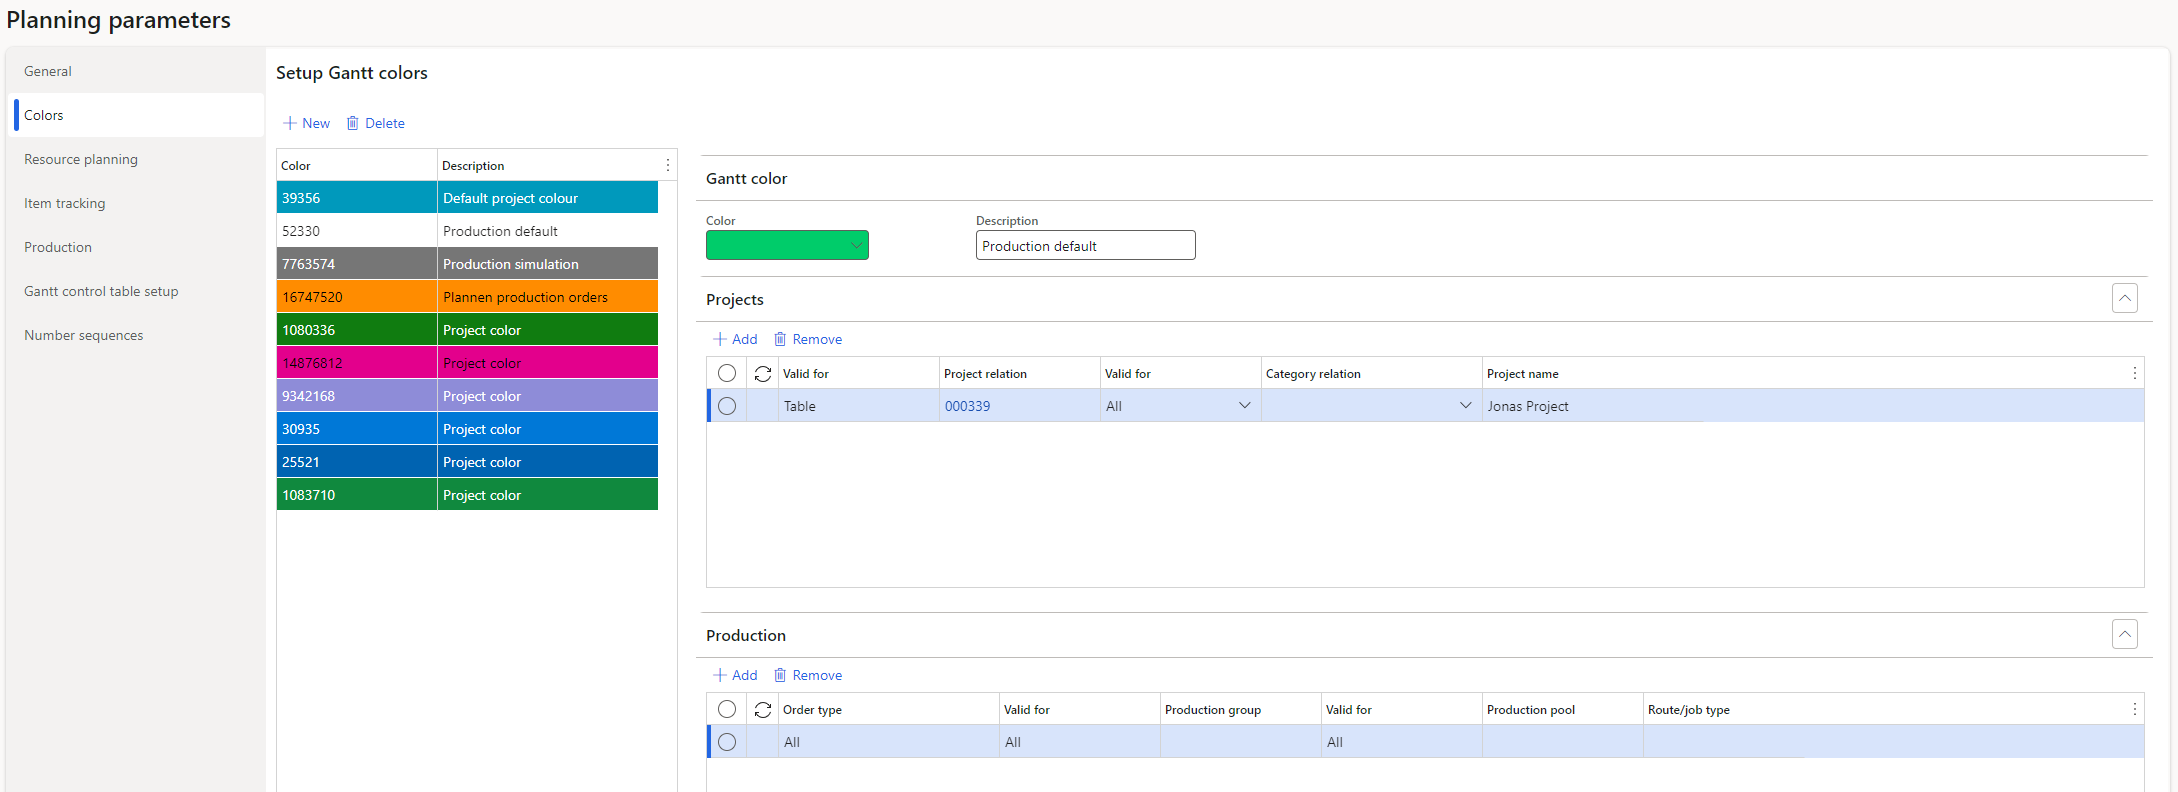The width and height of the screenshot is (2178, 792).
Task: Click the refresh icon in Production grid header
Action: [763, 709]
